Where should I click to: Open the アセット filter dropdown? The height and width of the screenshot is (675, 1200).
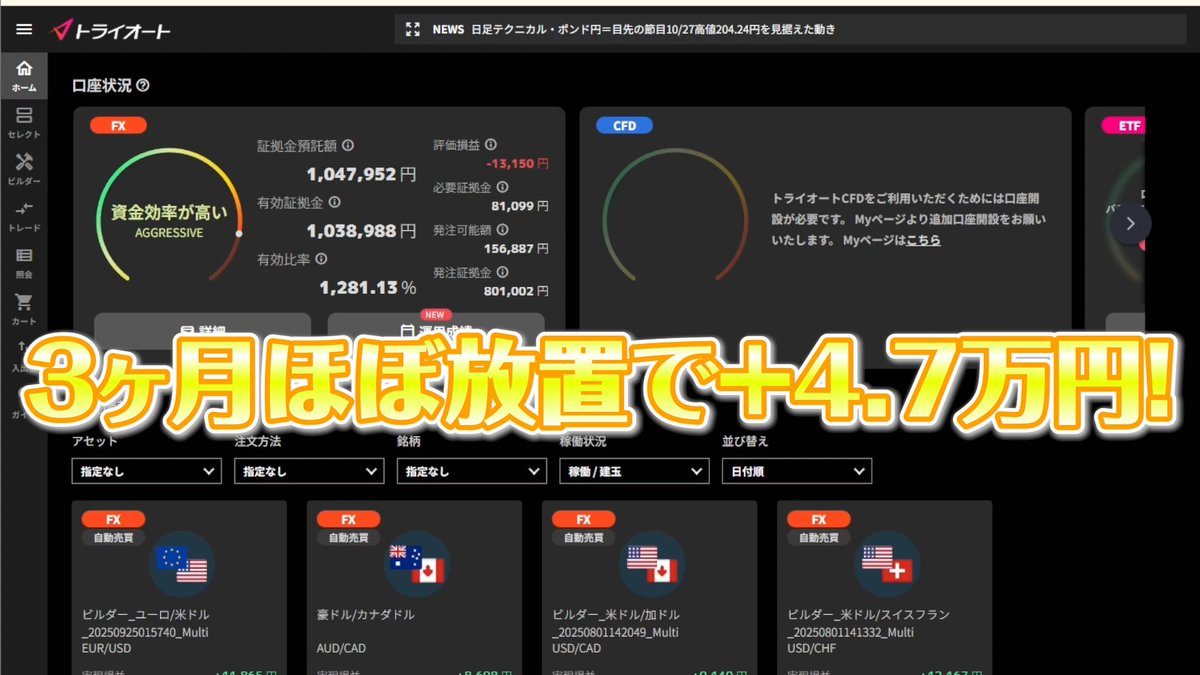coord(146,471)
